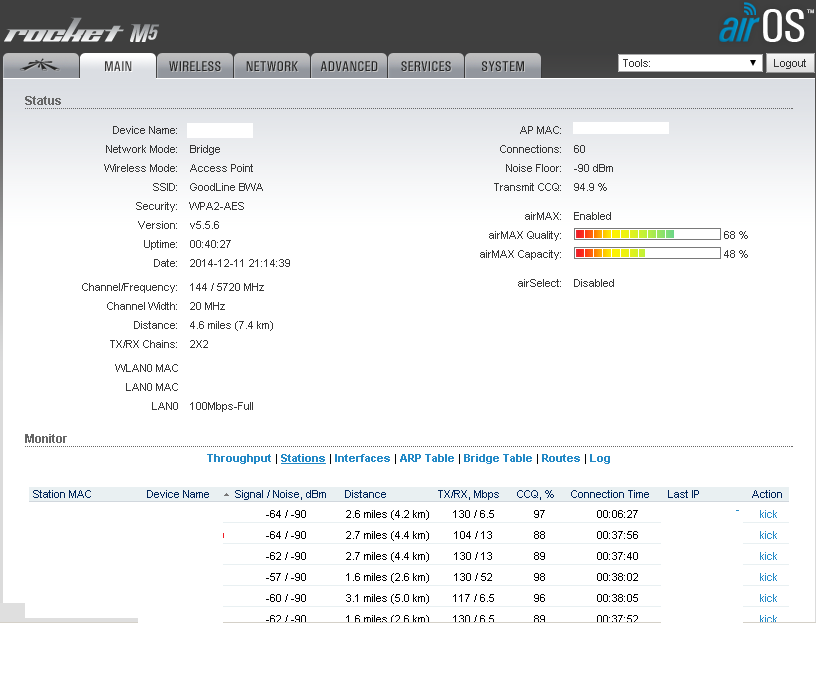818x690 pixels.
Task: Open the SERVICES tab
Action: [426, 66]
